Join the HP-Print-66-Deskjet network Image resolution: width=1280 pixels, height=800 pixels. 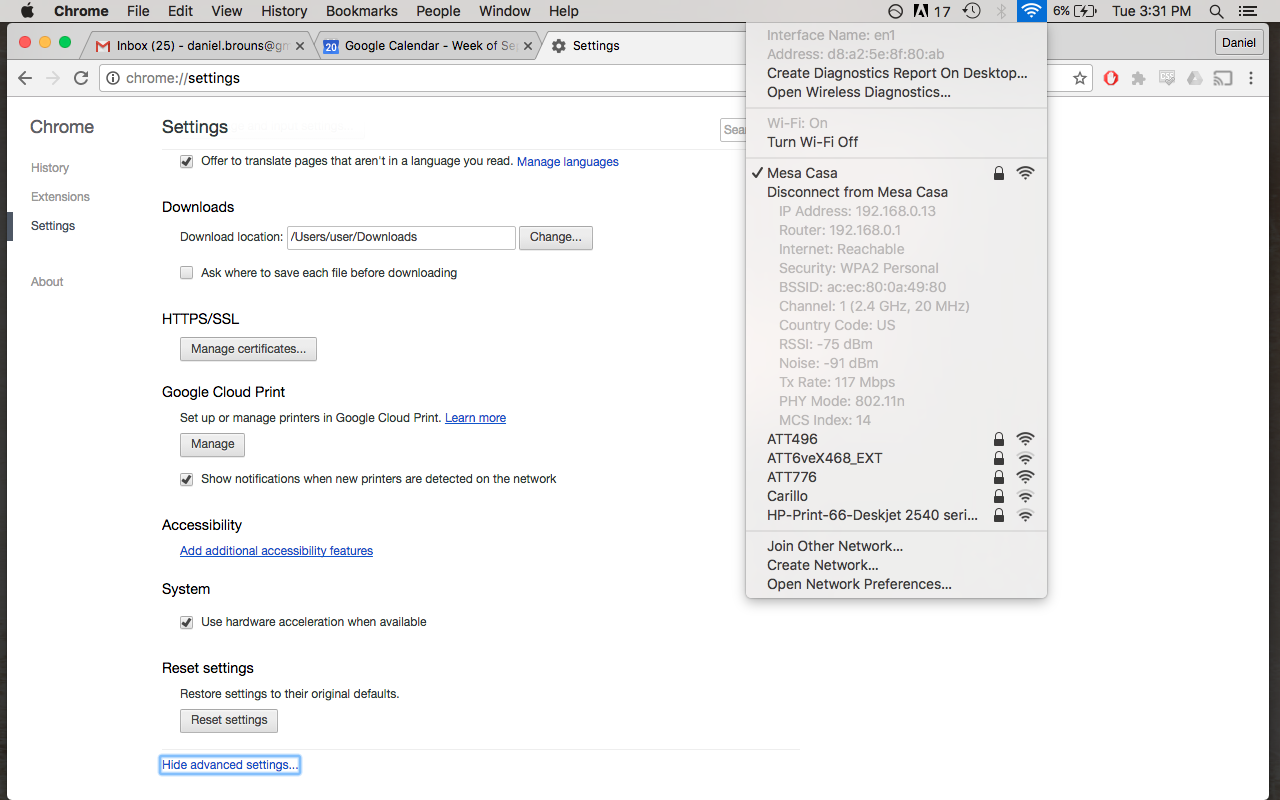[x=896, y=515]
